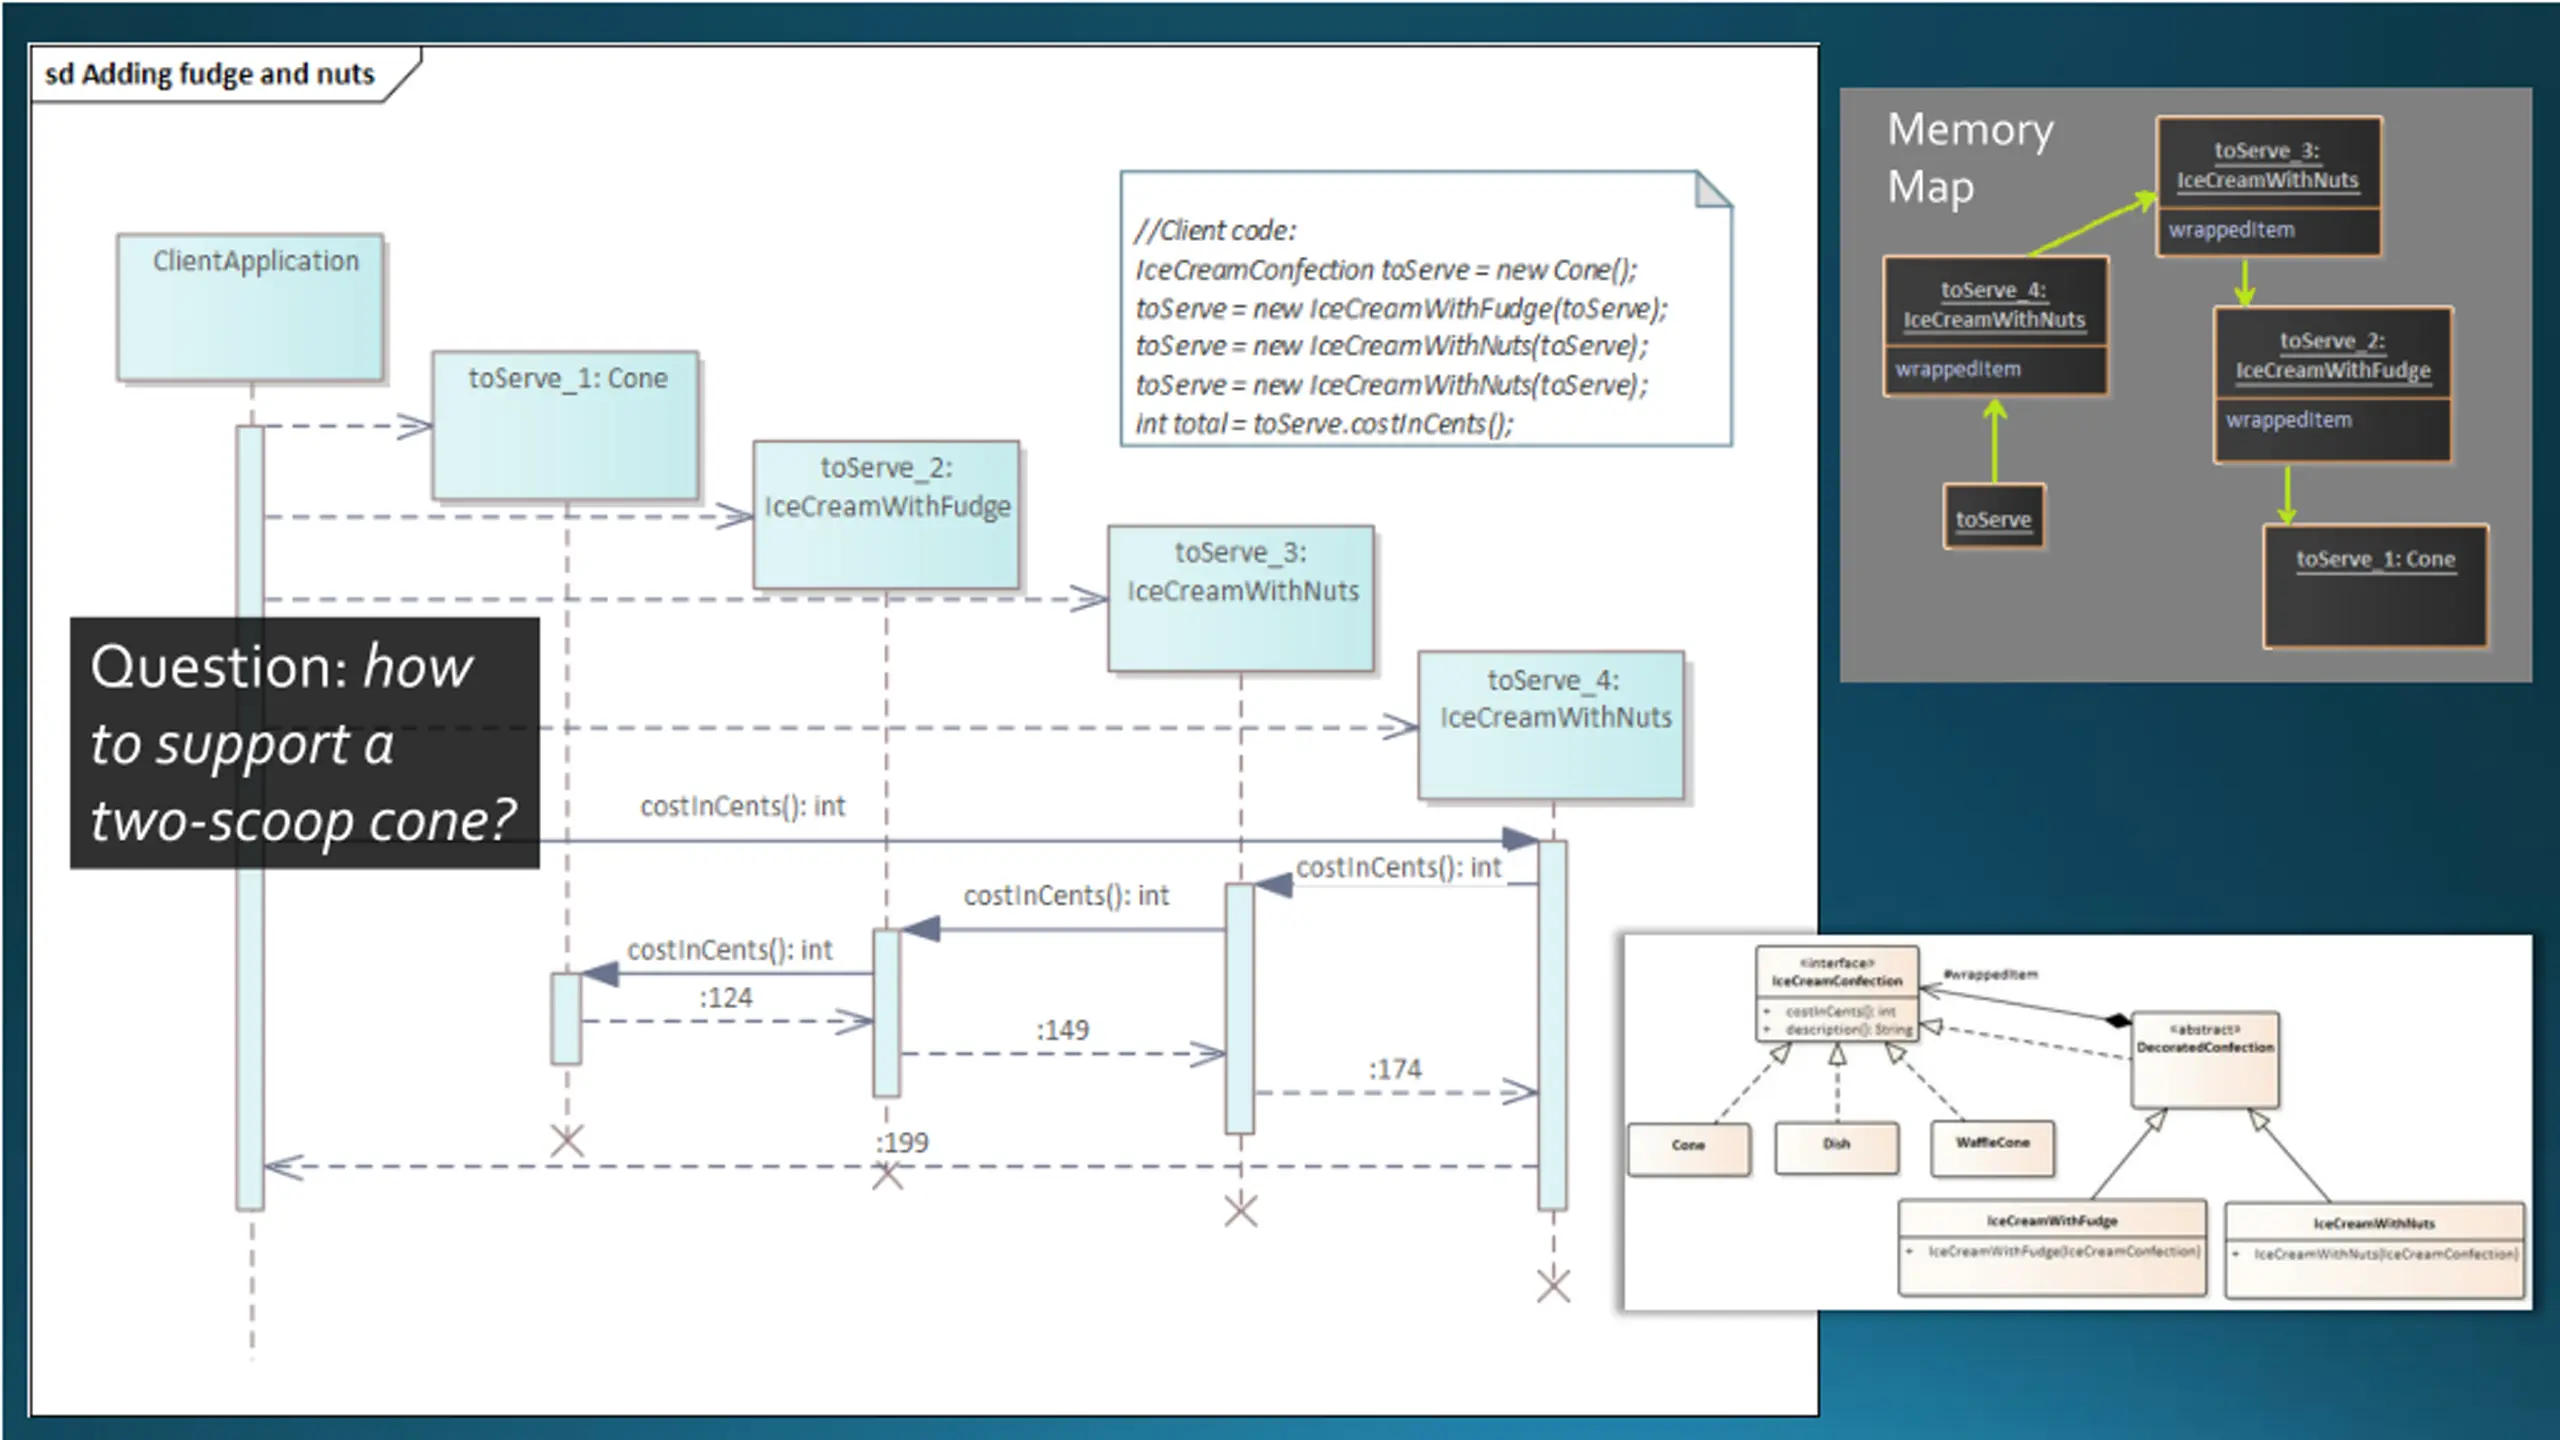Screen dimensions: 2560x1440
Task: Click the ":124" return value label
Action: tap(725, 997)
